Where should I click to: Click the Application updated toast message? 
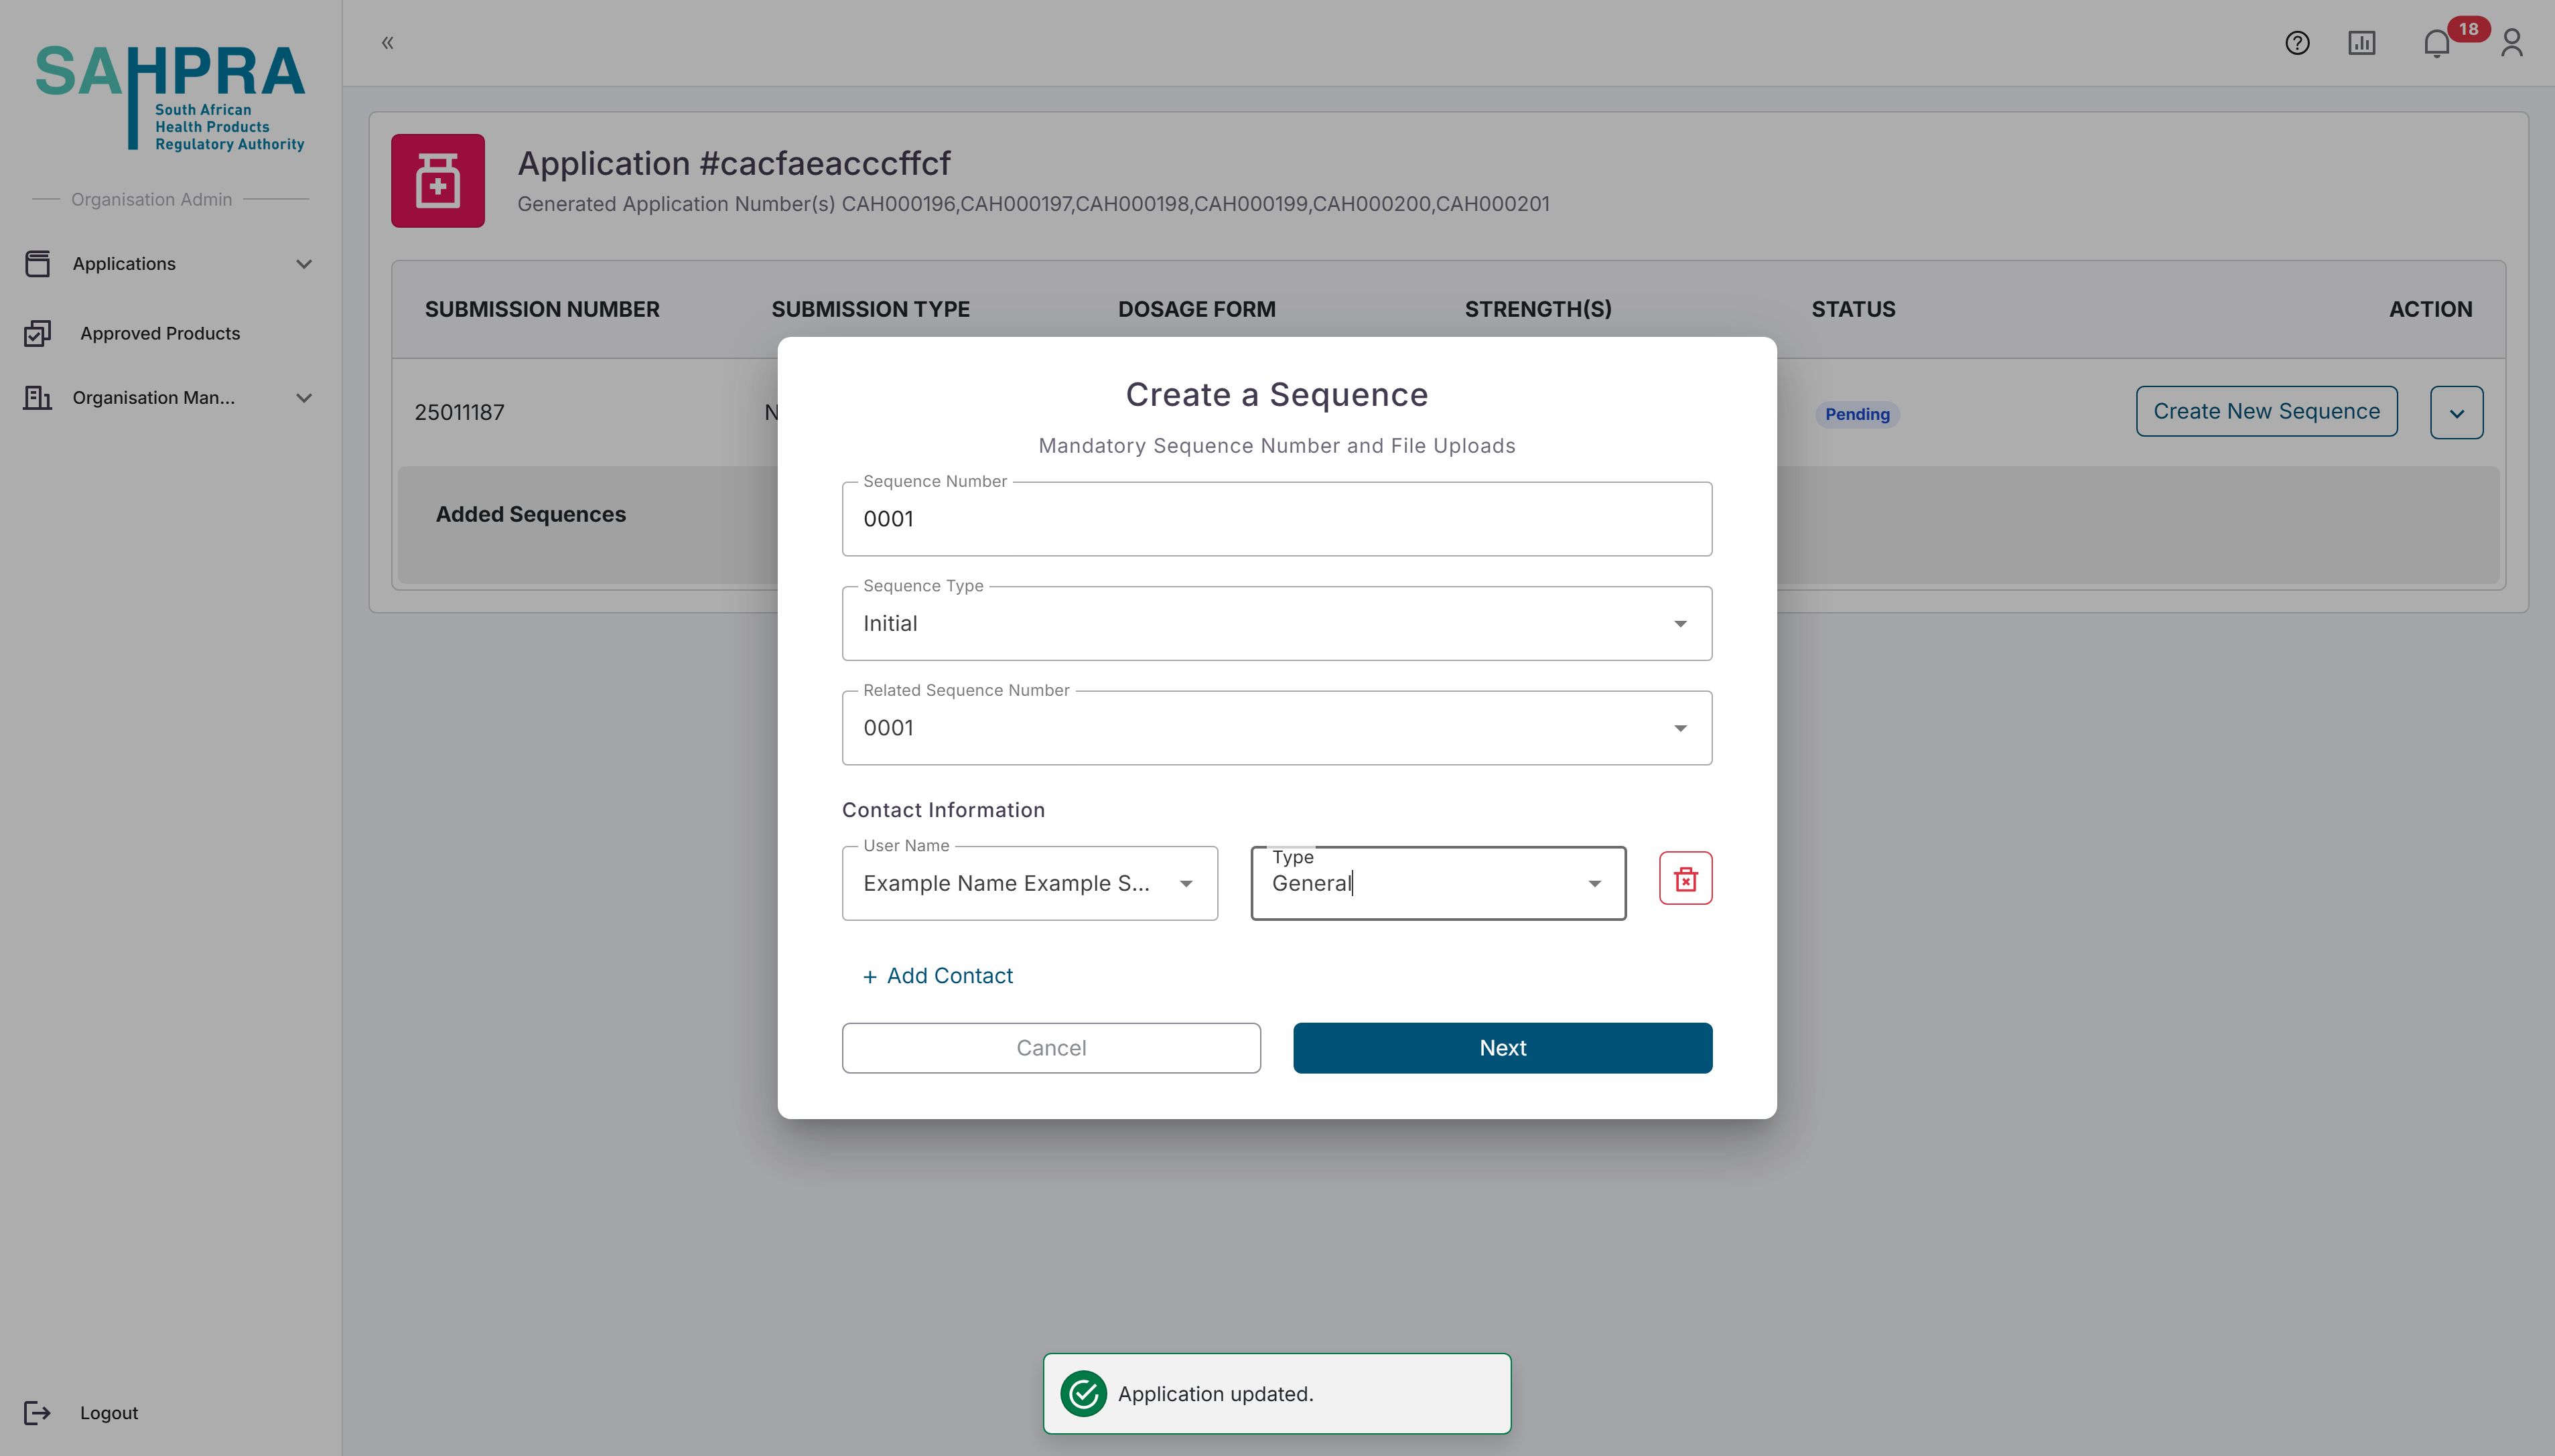(1277, 1394)
